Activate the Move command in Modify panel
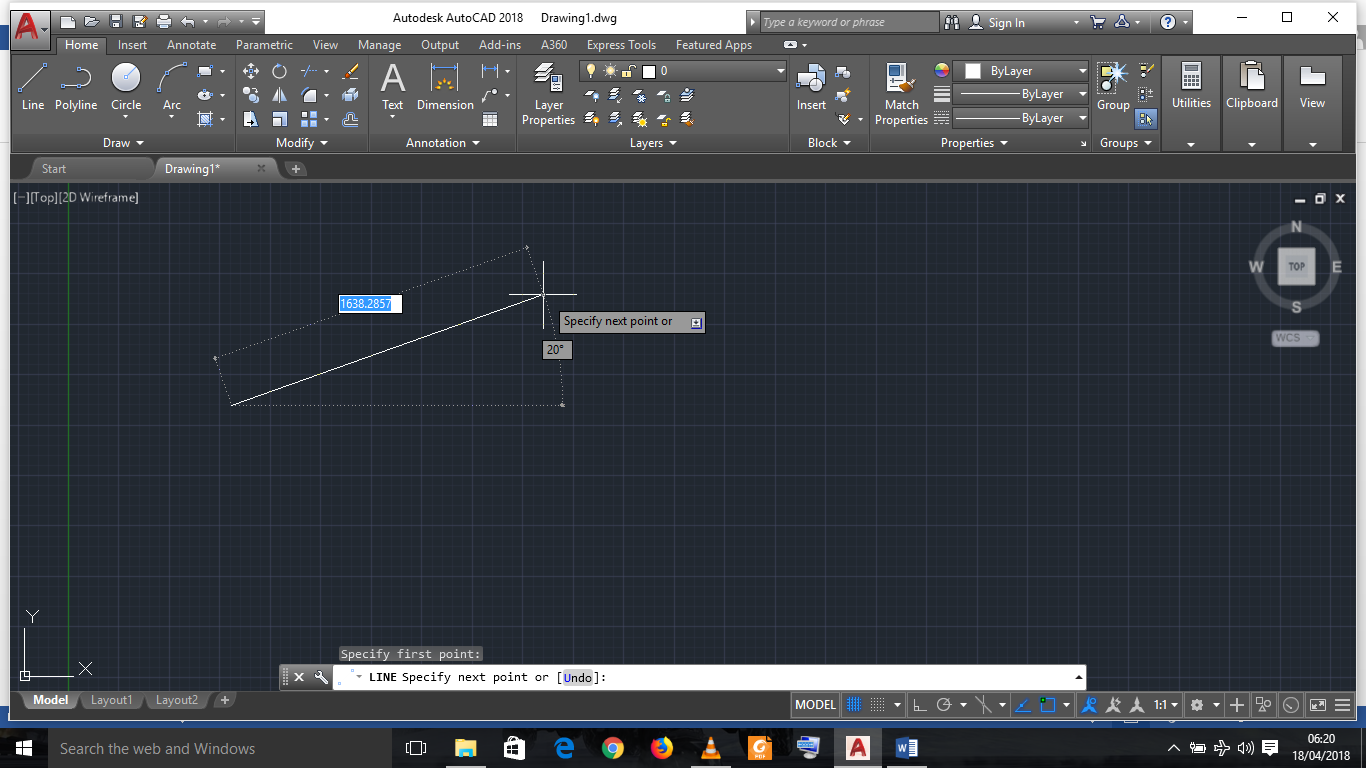Image resolution: width=1366 pixels, height=768 pixels. tap(251, 70)
